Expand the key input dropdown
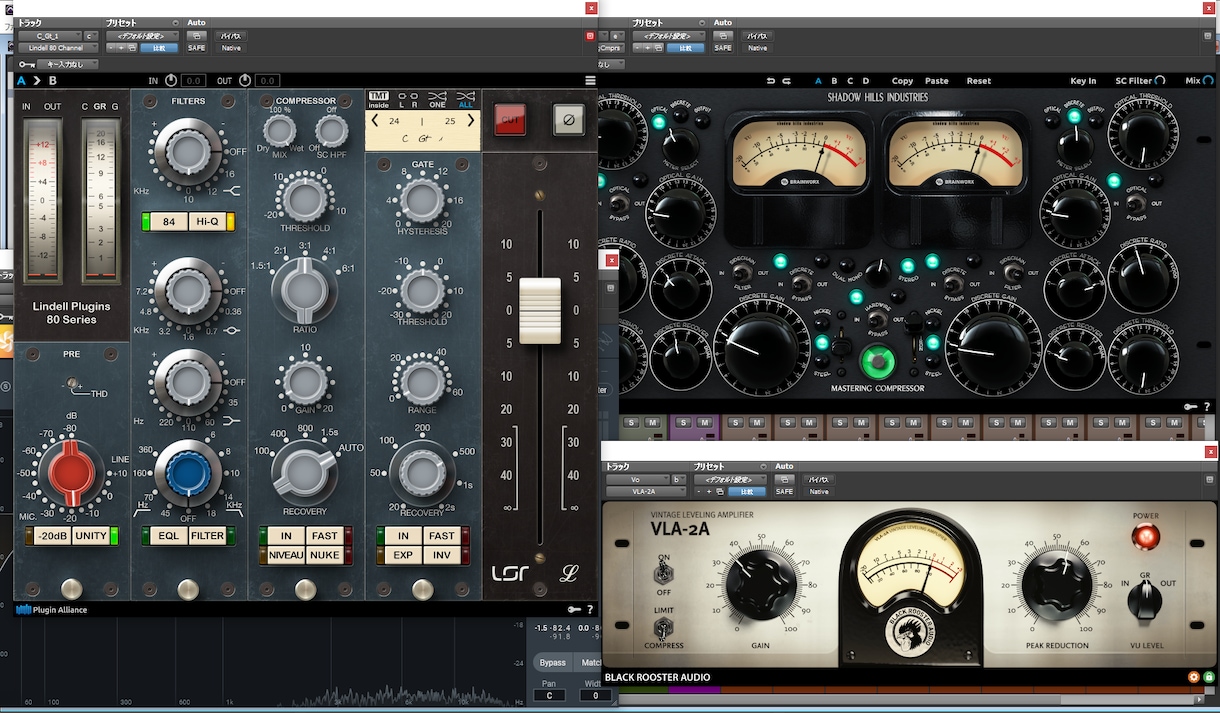The height and width of the screenshot is (713, 1220). click(x=65, y=64)
